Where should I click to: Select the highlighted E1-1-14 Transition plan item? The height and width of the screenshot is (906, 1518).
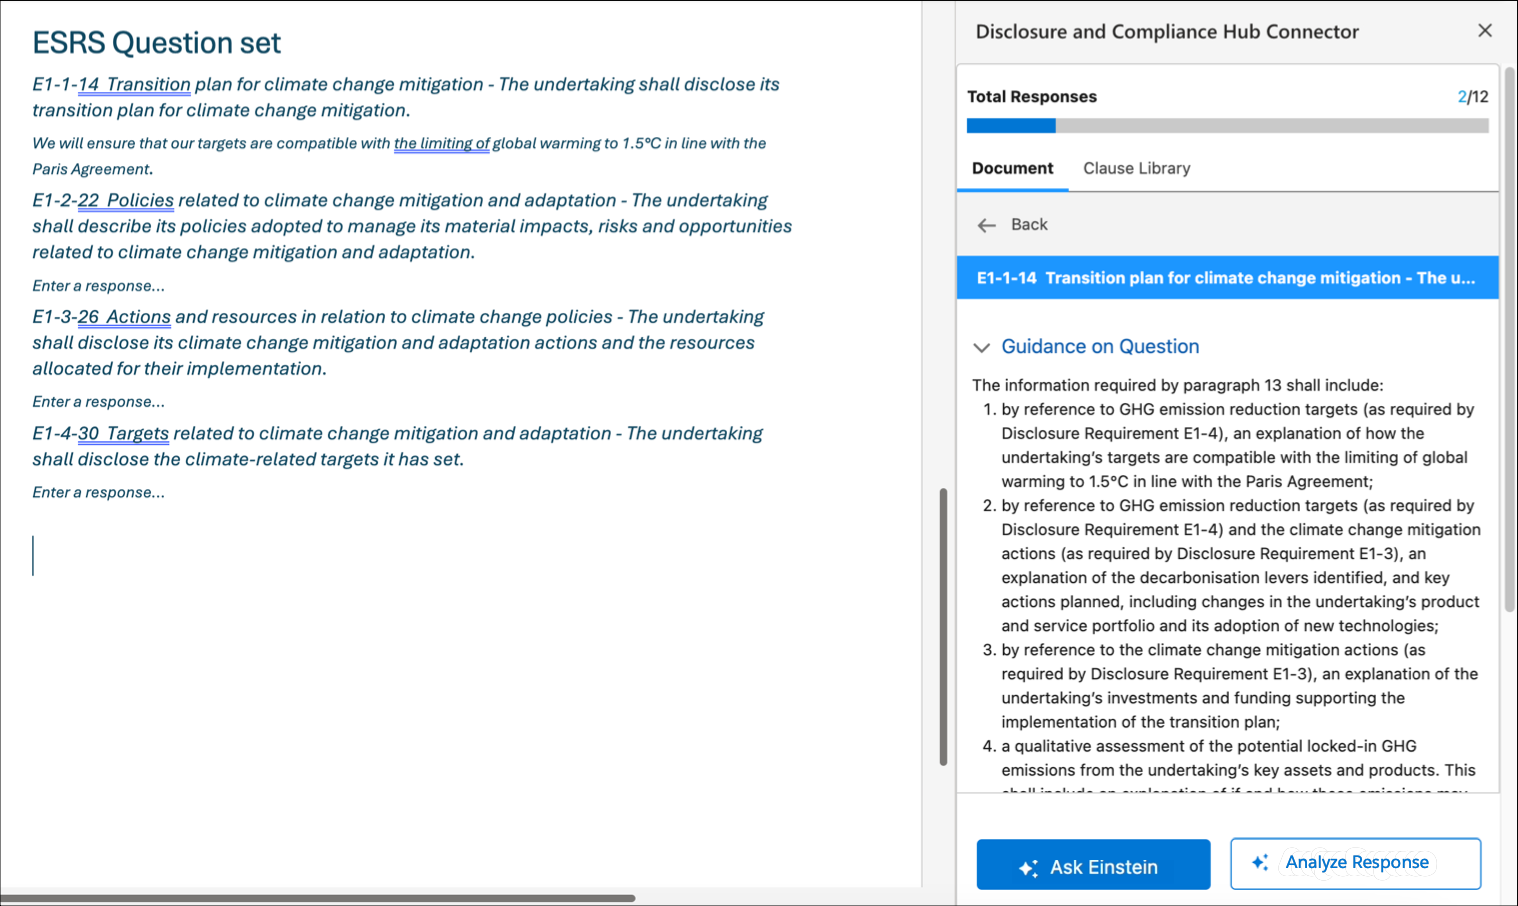tap(1226, 278)
